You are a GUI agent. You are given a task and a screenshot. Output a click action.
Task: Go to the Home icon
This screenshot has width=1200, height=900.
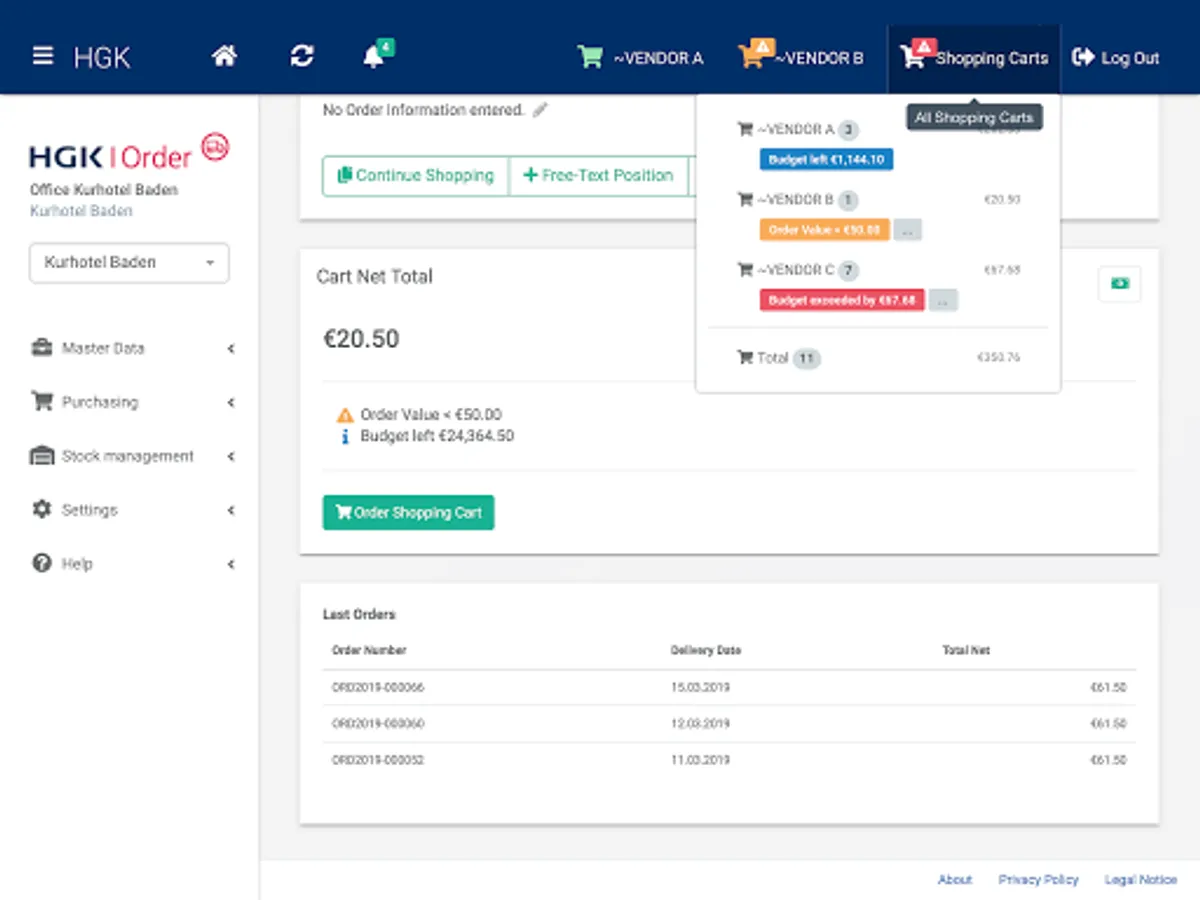(x=225, y=56)
